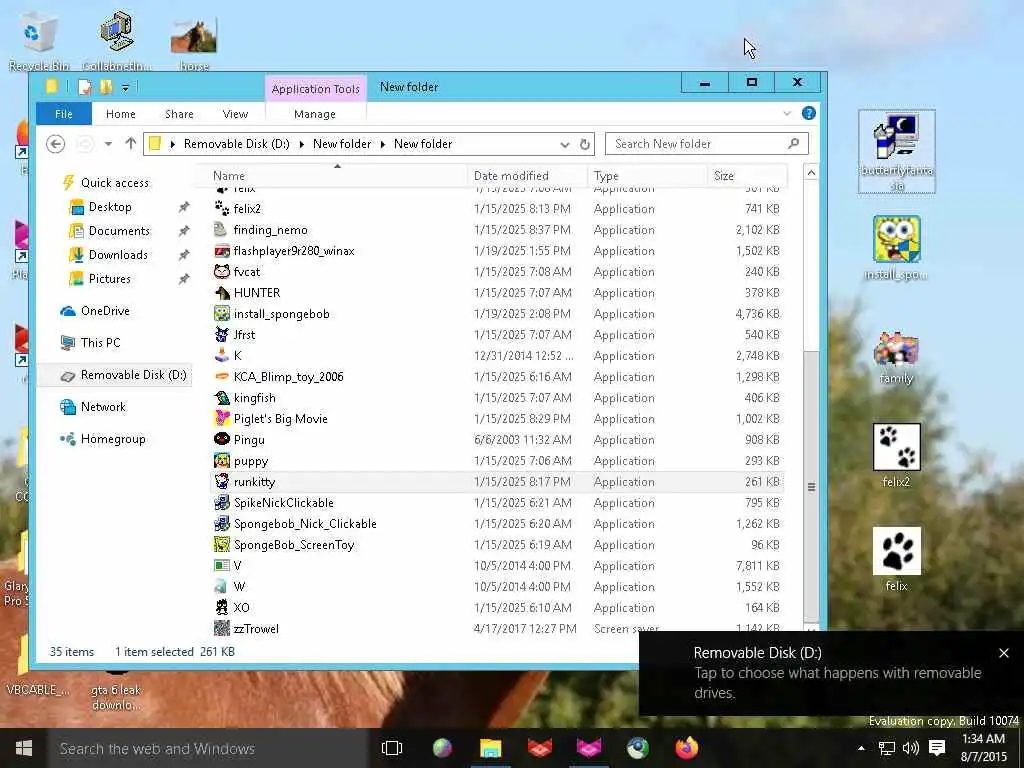Click the Back navigation arrow

[x=56, y=144]
